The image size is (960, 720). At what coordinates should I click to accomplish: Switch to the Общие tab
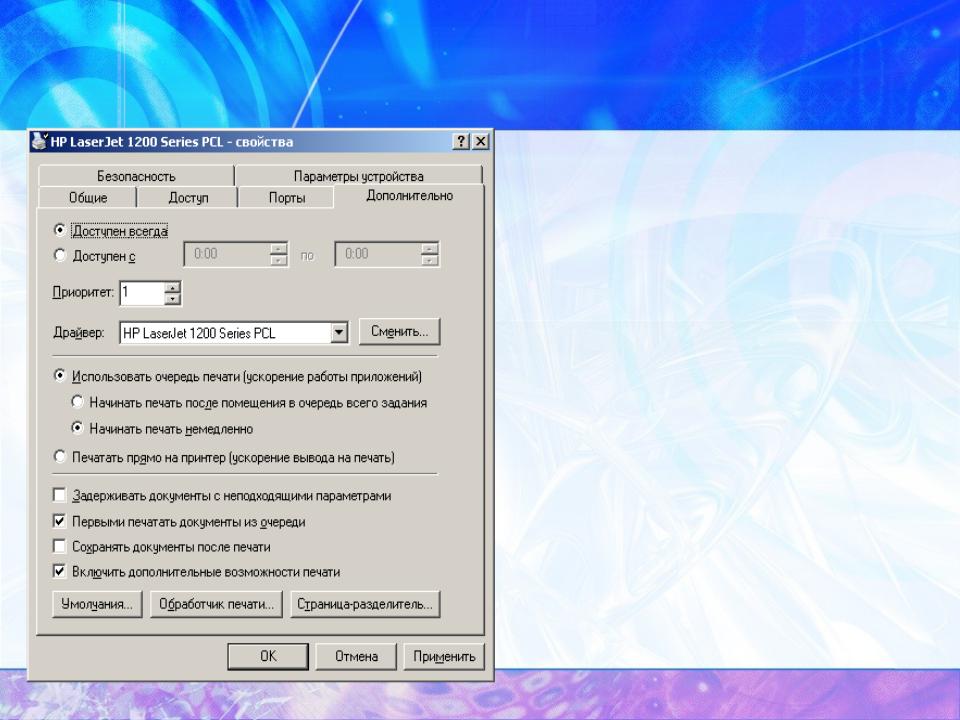pyautogui.click(x=88, y=198)
